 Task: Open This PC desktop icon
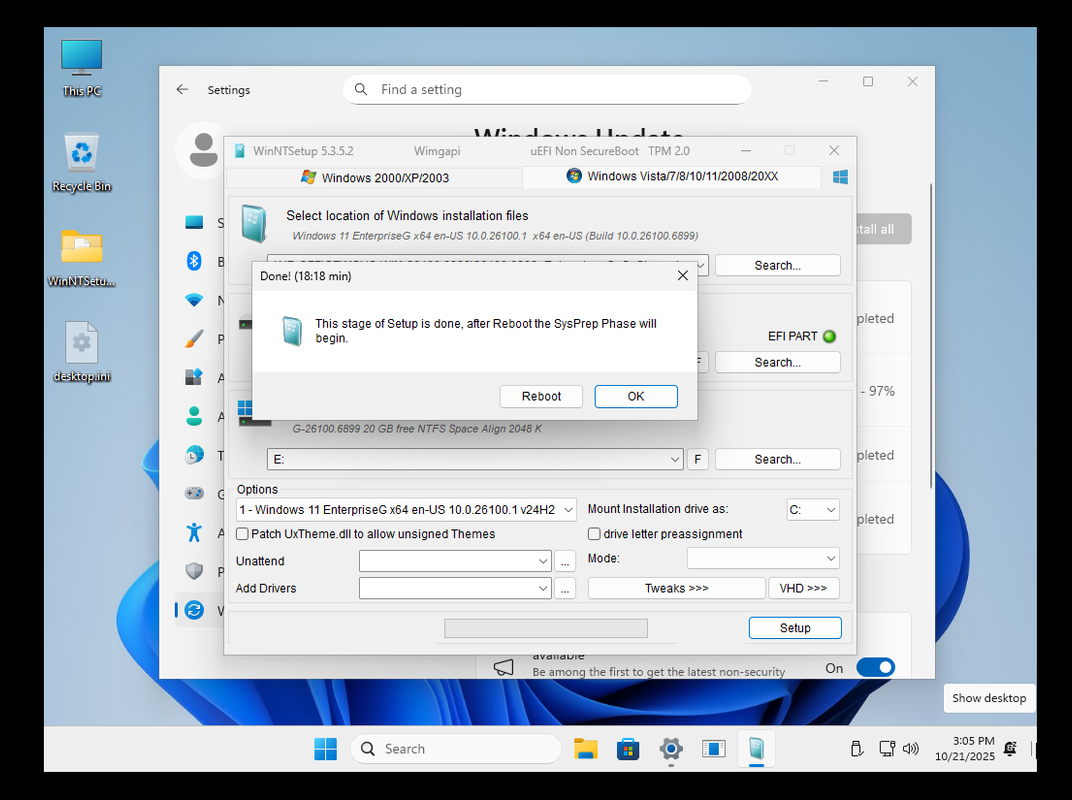(81, 67)
